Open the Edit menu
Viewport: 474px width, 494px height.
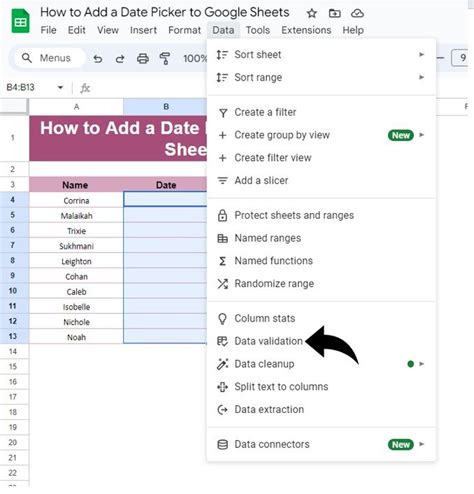pyautogui.click(x=77, y=30)
